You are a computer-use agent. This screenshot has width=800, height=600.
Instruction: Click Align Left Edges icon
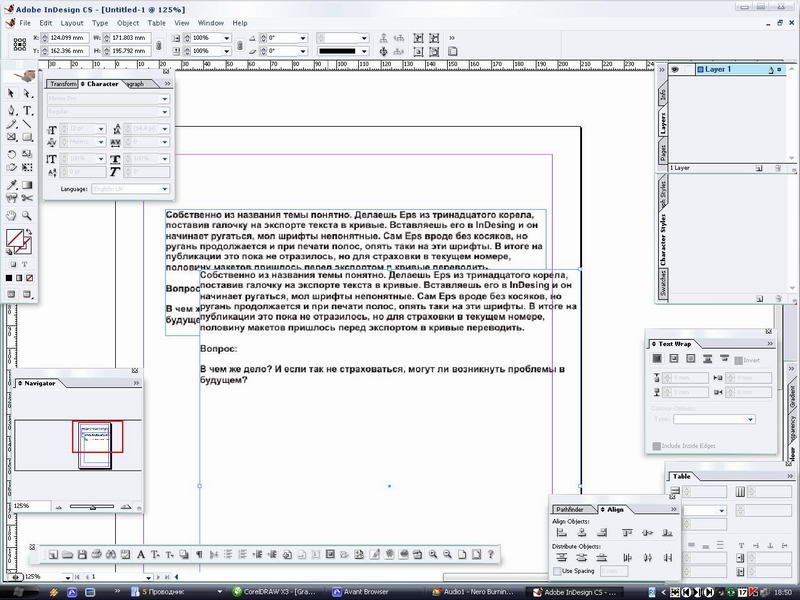(x=561, y=533)
